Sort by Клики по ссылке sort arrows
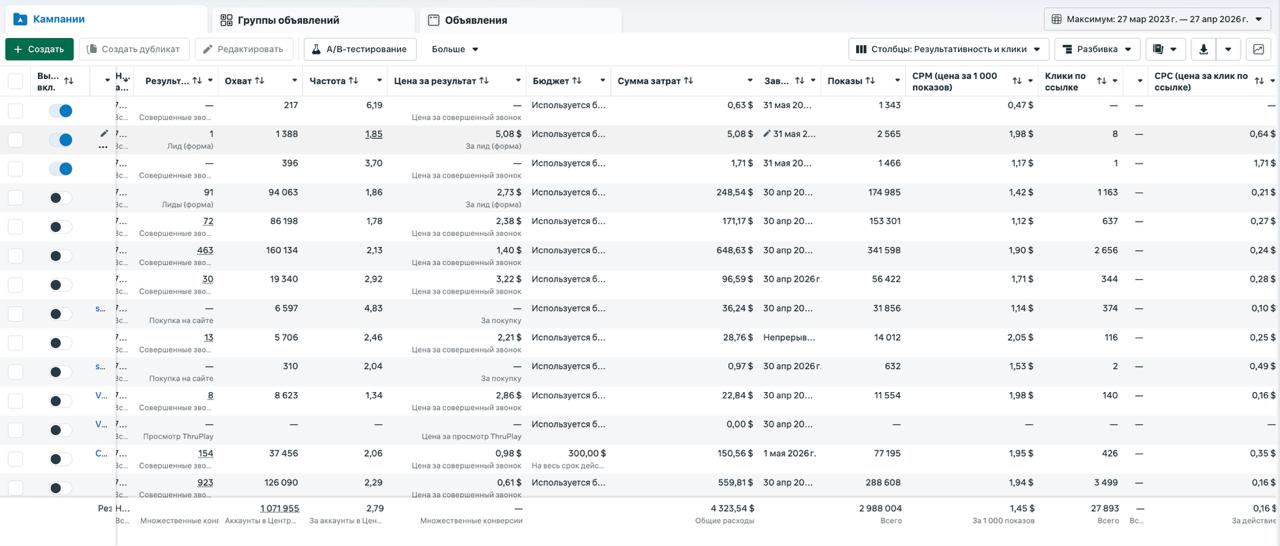 point(1101,81)
